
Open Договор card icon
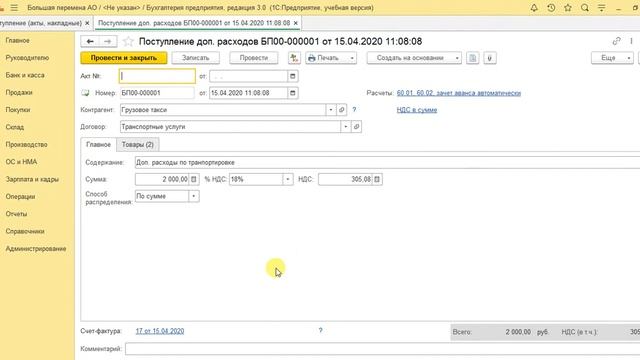click(x=356, y=127)
